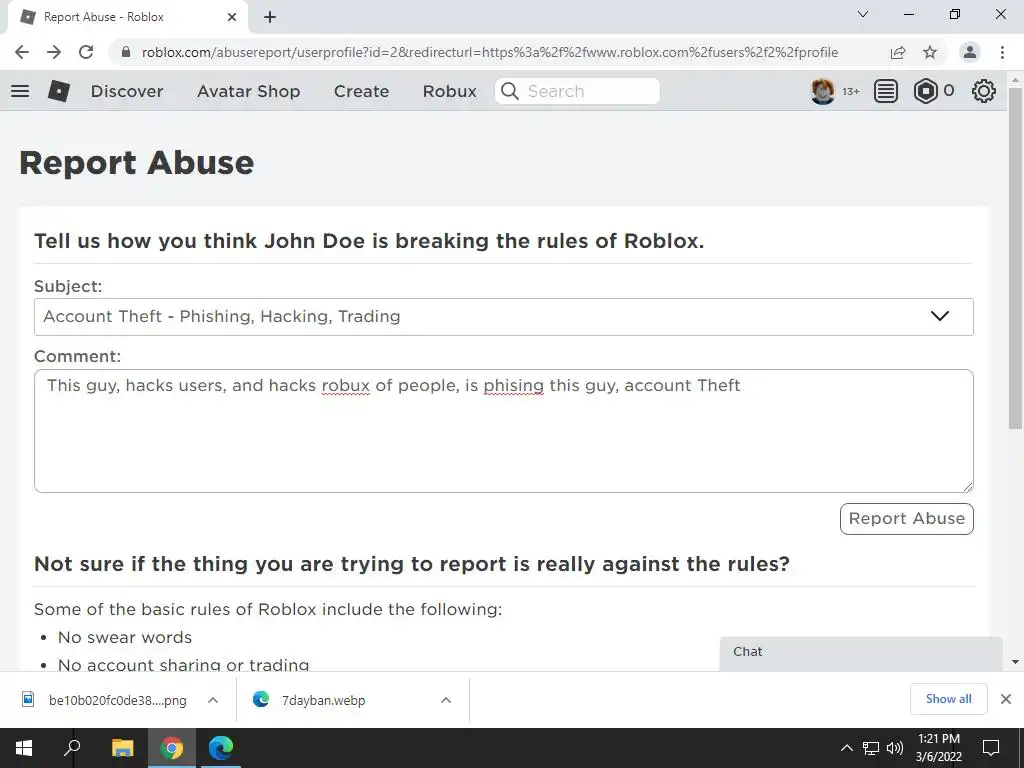Open downloaded 7dayban.webp file
Image resolution: width=1024 pixels, height=768 pixels.
324,700
